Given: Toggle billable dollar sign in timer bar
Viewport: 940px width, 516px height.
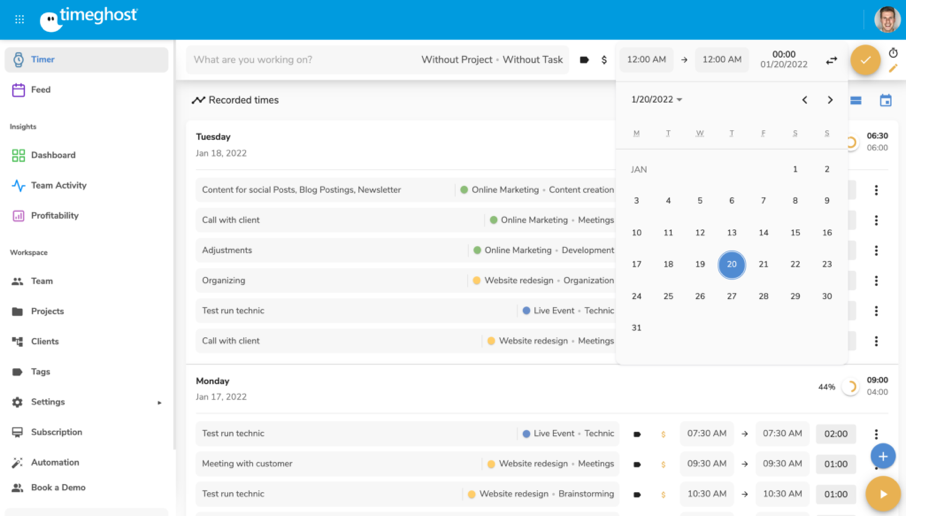Looking at the screenshot, I should [604, 60].
